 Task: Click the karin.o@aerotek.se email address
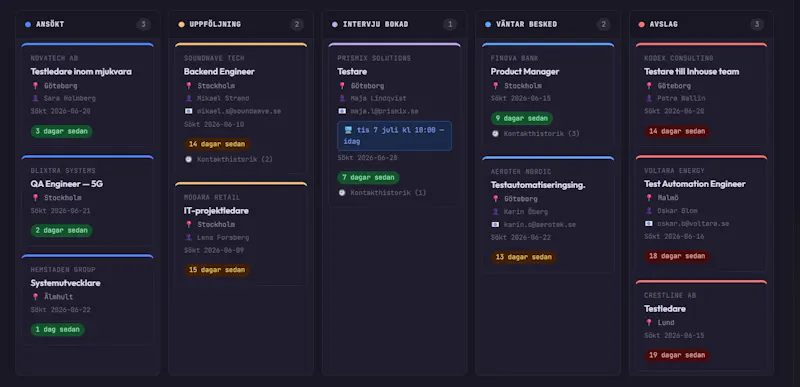540,224
